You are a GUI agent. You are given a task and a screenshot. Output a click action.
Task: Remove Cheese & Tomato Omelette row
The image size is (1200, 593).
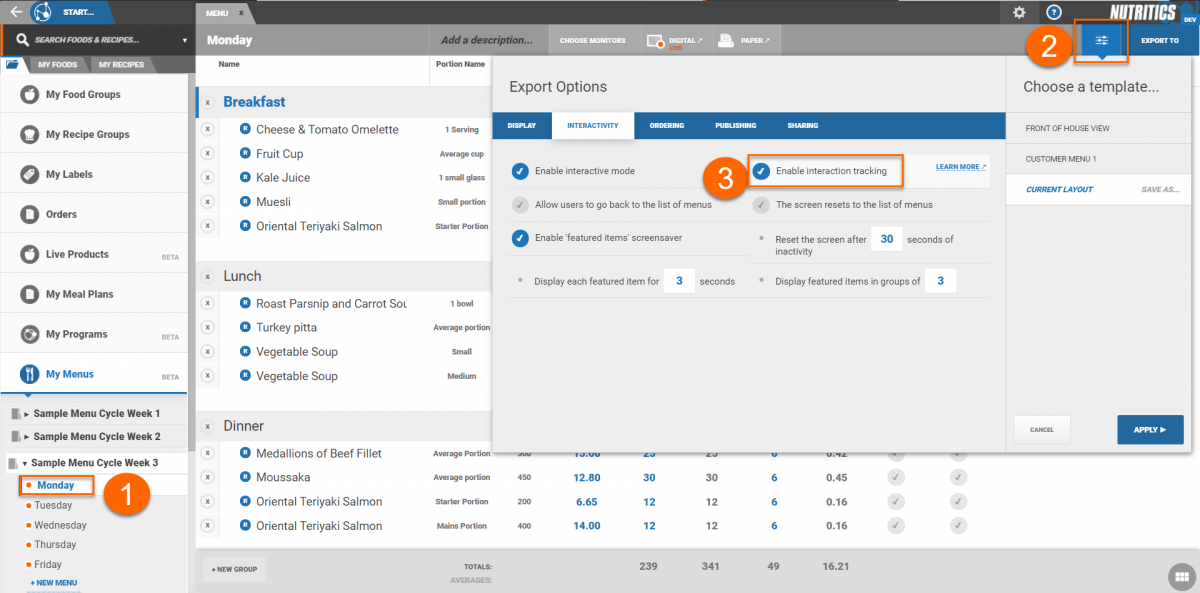(x=207, y=129)
